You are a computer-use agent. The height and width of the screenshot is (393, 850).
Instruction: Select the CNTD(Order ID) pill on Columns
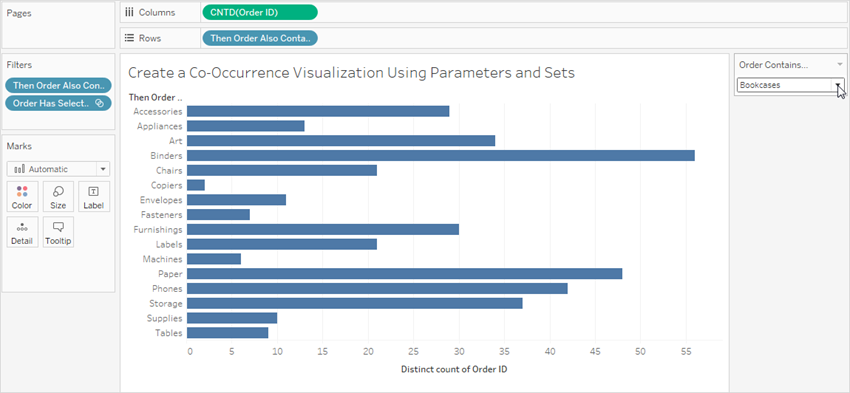pos(260,12)
